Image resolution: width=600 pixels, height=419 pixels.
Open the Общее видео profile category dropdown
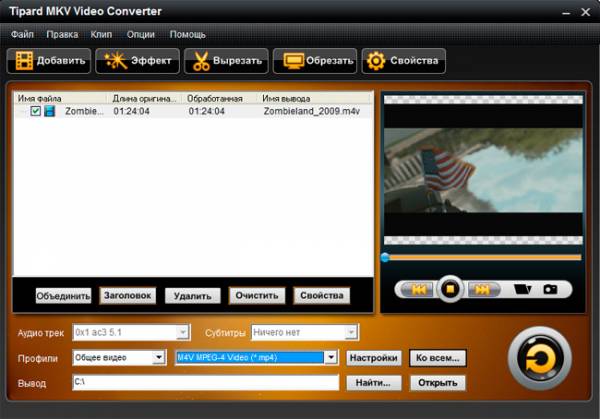(x=158, y=358)
